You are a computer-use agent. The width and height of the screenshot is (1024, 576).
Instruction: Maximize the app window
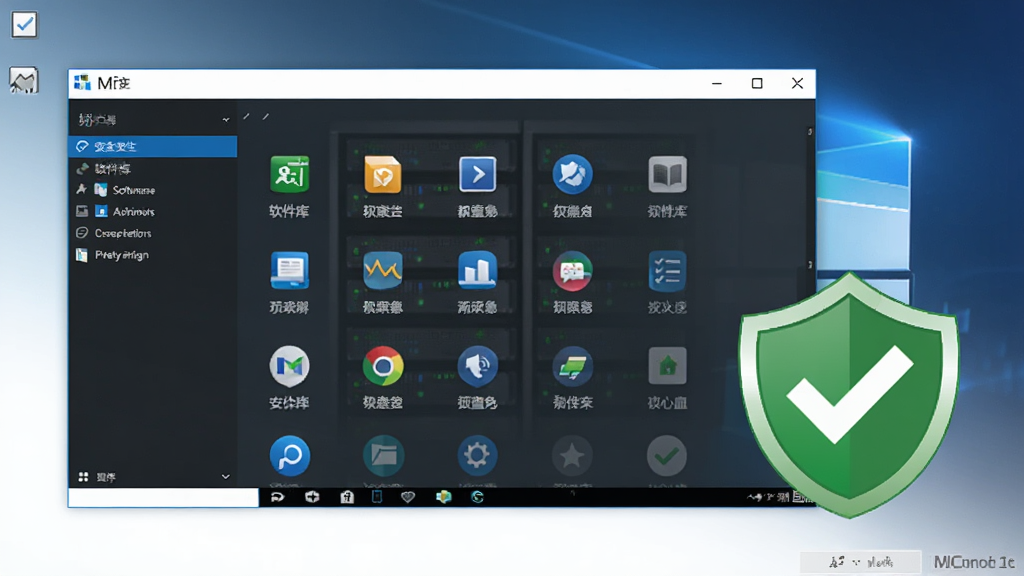(757, 83)
